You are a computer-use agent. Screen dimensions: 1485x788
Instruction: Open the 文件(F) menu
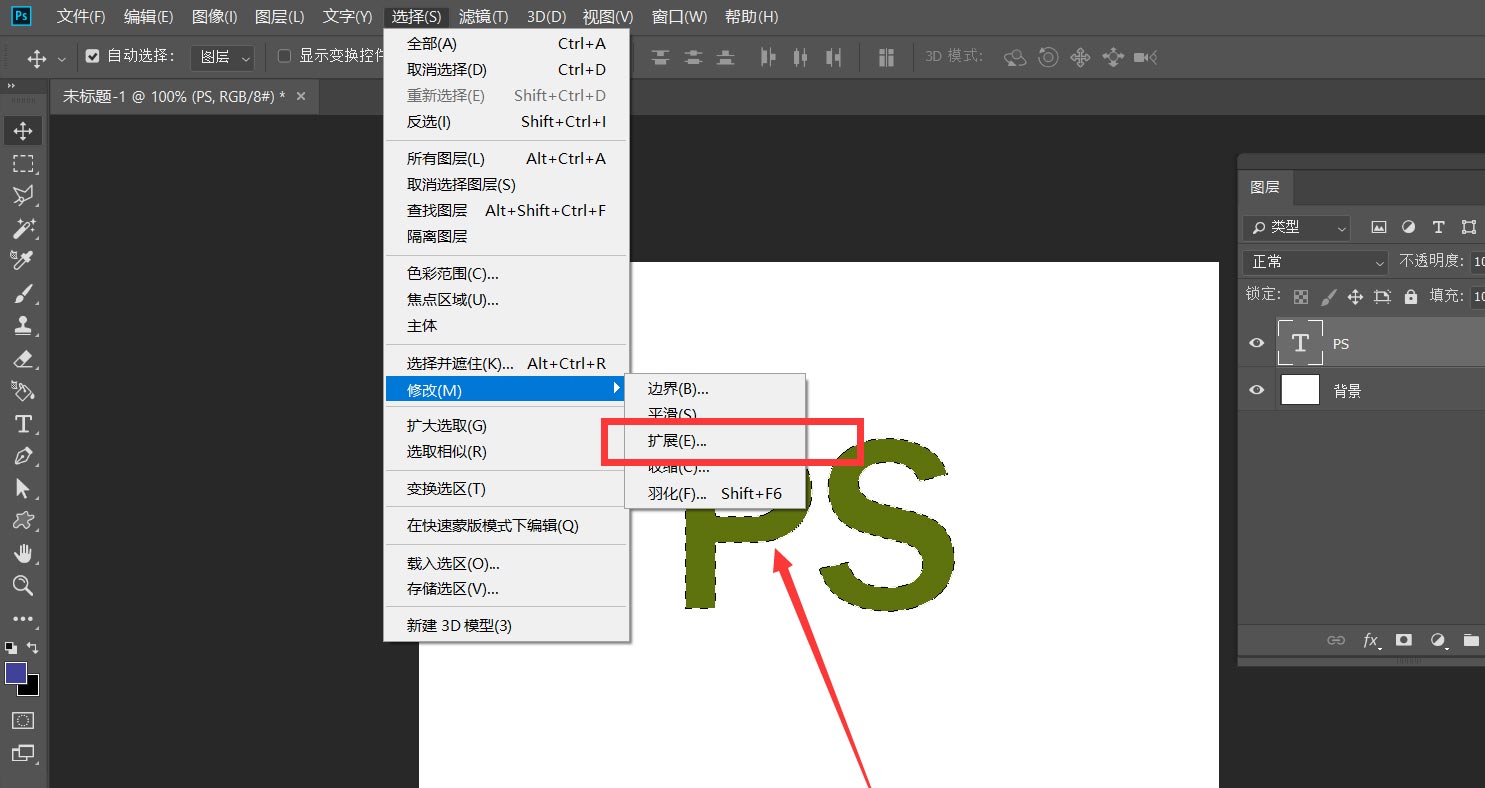click(x=81, y=17)
